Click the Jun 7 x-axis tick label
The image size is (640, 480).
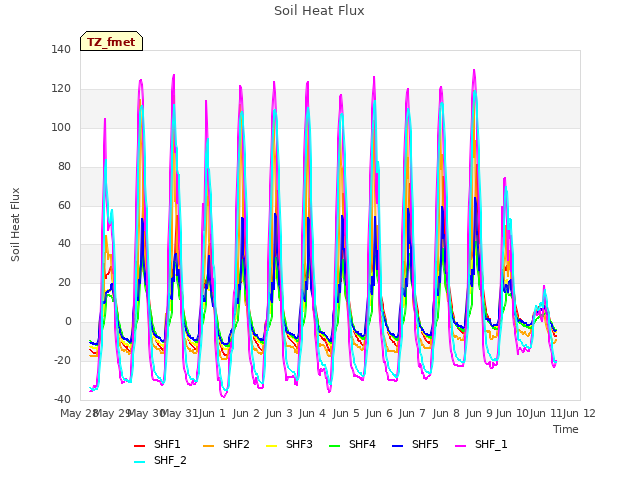click(x=412, y=413)
